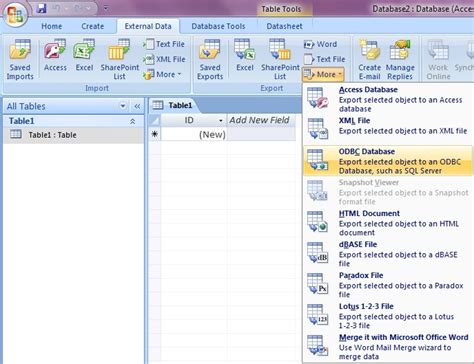Image resolution: width=474 pixels, height=364 pixels.
Task: Collapse navigation pane with double chevron
Action: tap(137, 106)
